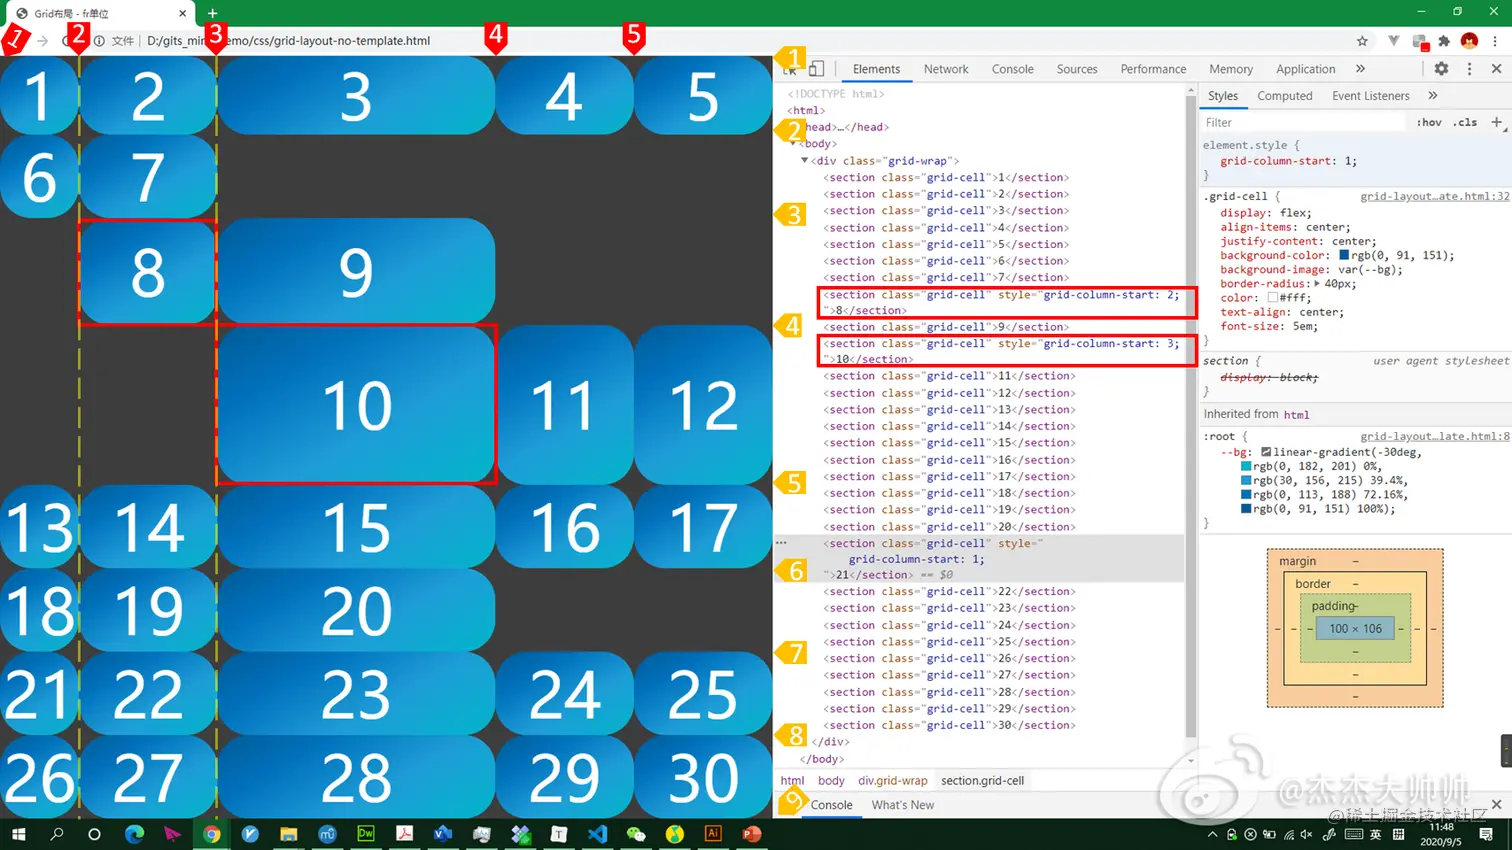Open Memory tab
The image size is (1512, 850).
[x=1231, y=69]
